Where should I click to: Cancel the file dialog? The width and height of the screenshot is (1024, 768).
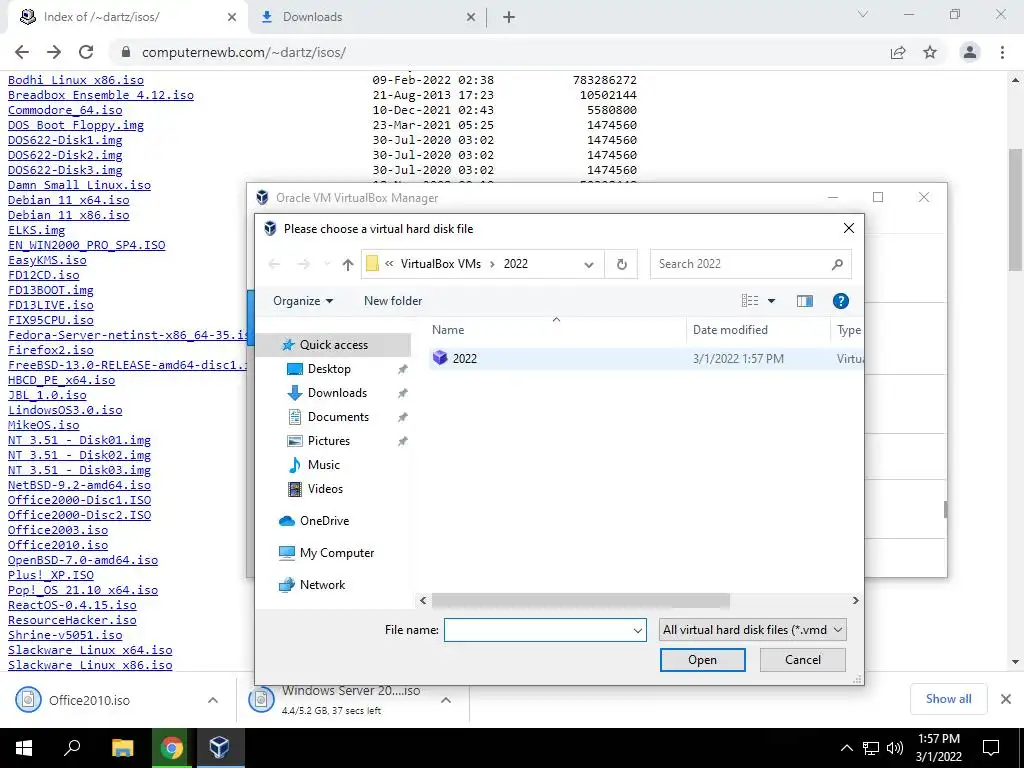803,660
